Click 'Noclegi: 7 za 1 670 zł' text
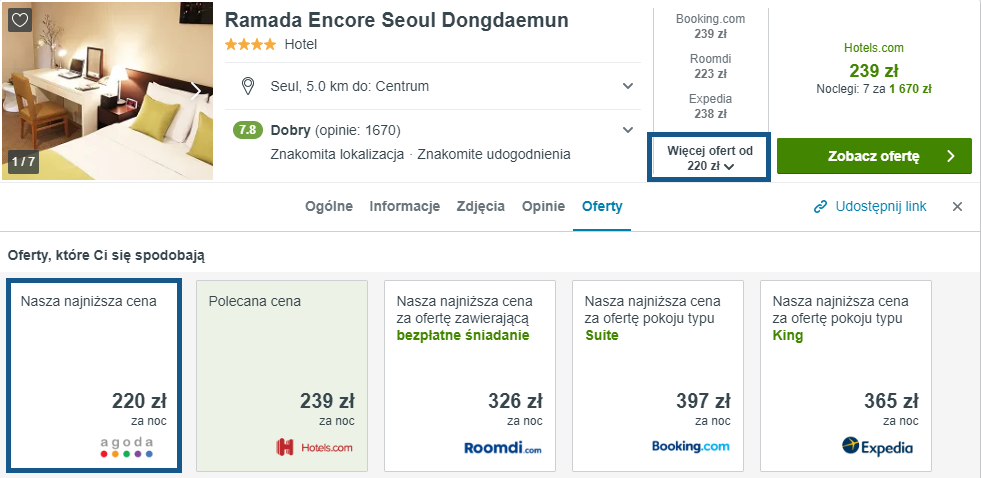The width and height of the screenshot is (981, 478). 873,89
